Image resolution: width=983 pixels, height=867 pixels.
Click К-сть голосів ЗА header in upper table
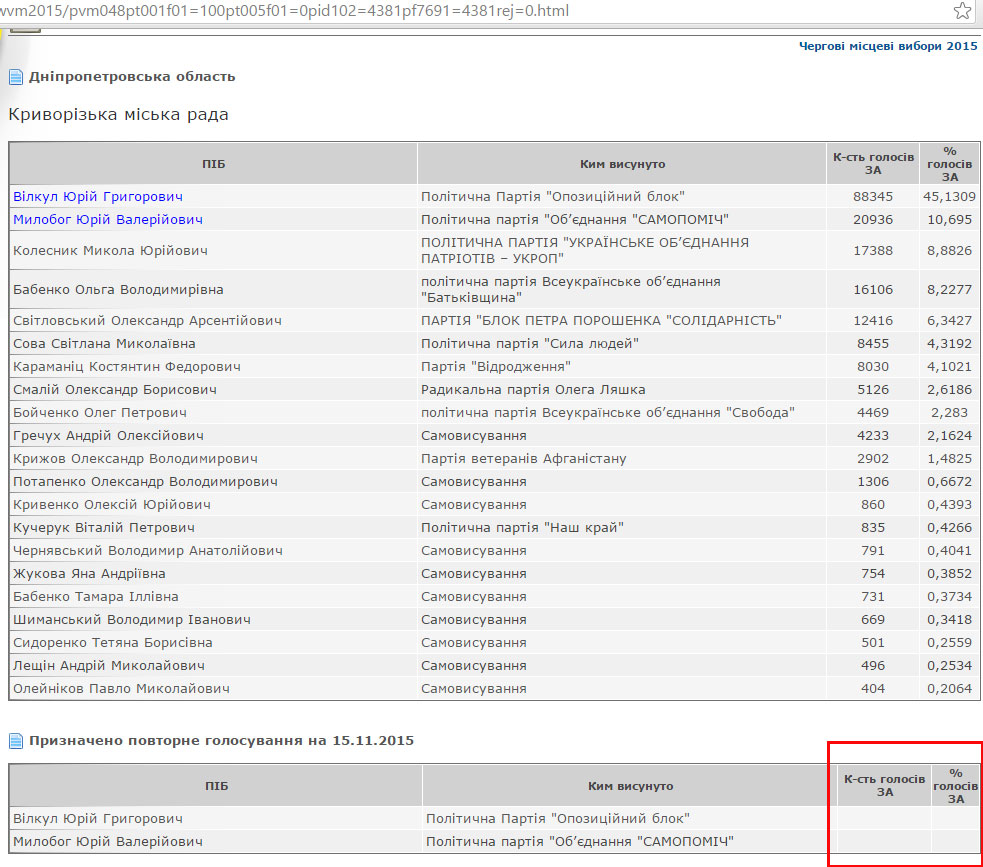(x=873, y=164)
